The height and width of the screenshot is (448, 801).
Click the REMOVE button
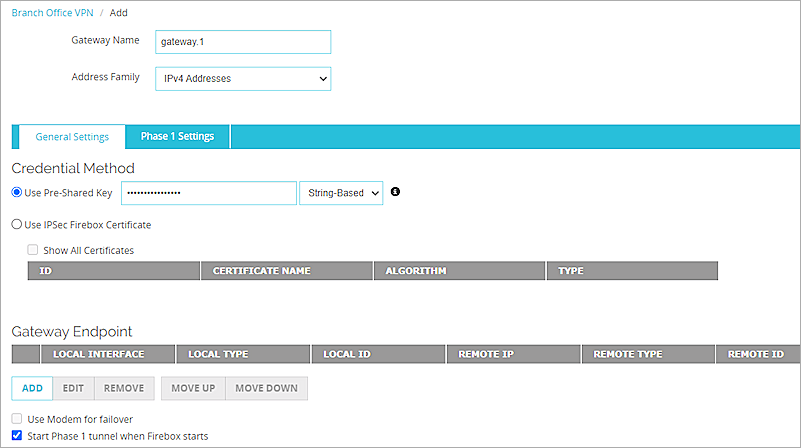click(x=124, y=388)
